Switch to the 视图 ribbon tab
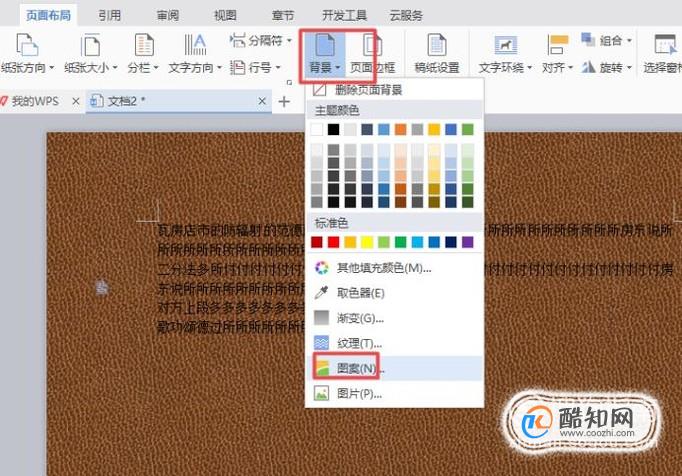The height and width of the screenshot is (476, 682). tap(225, 16)
